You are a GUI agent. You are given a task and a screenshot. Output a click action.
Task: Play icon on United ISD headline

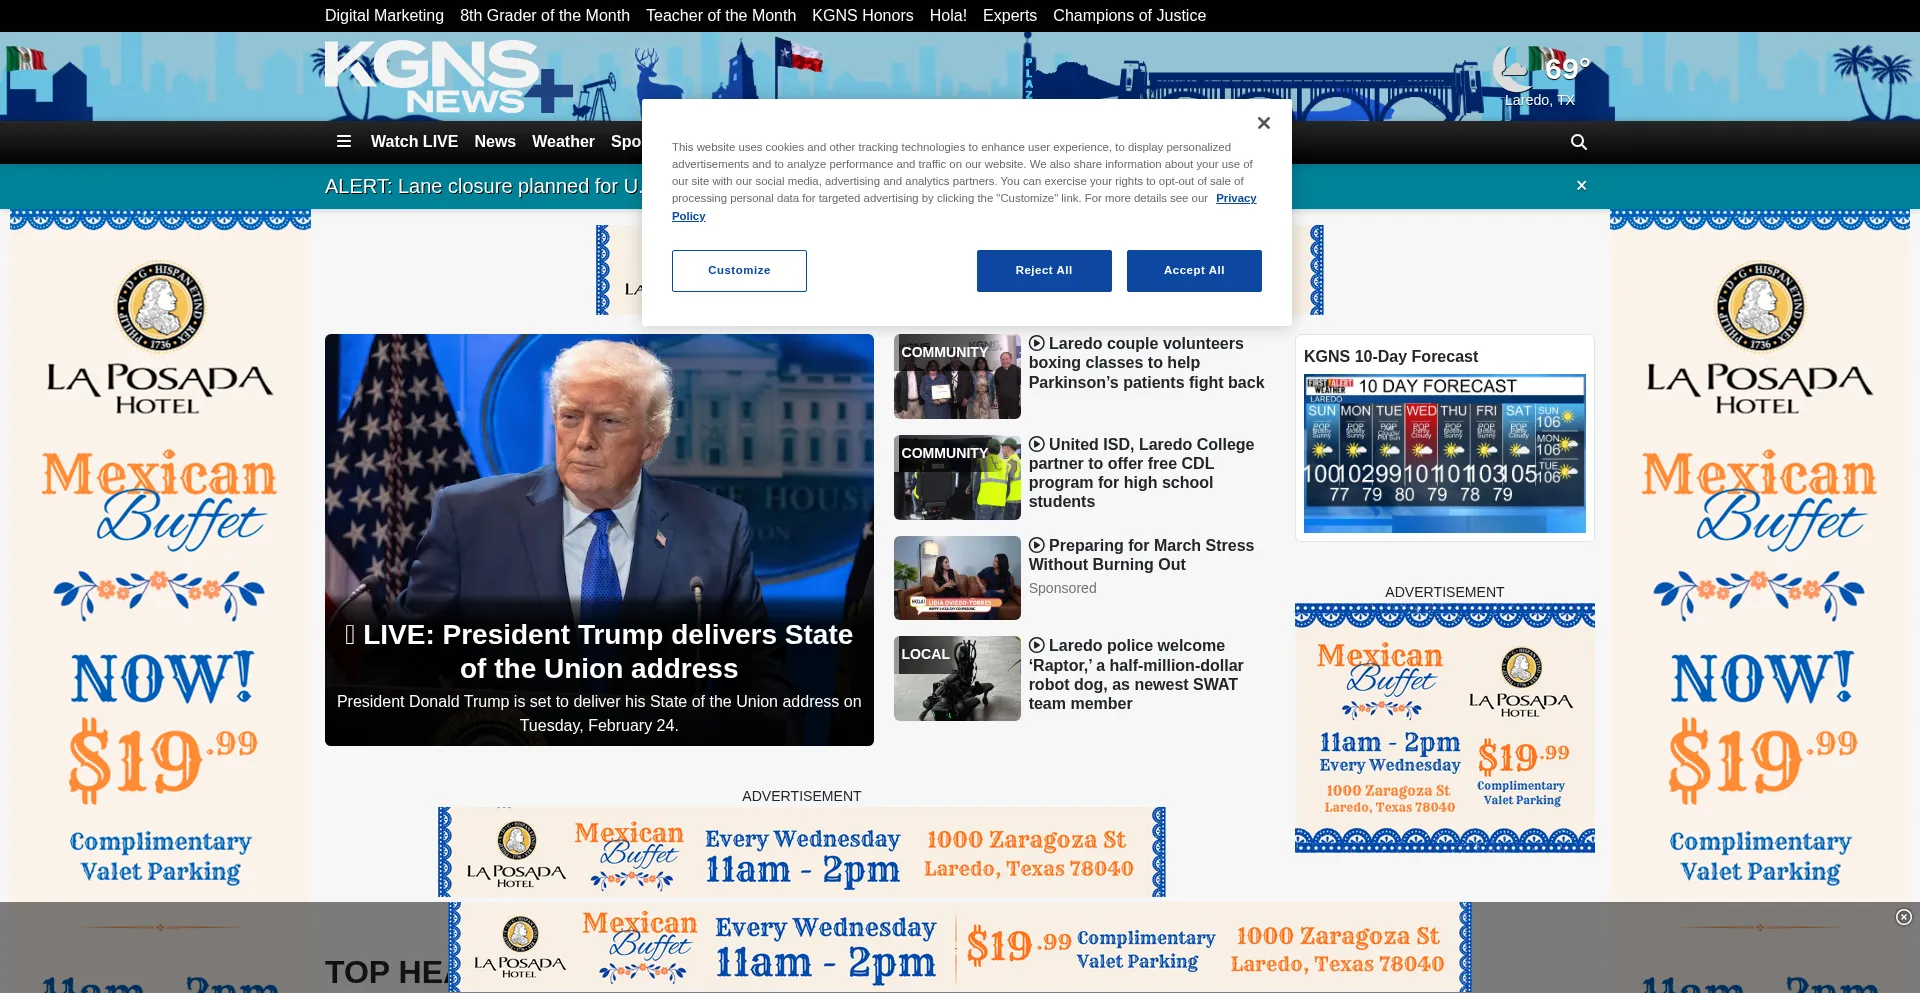[1037, 445]
